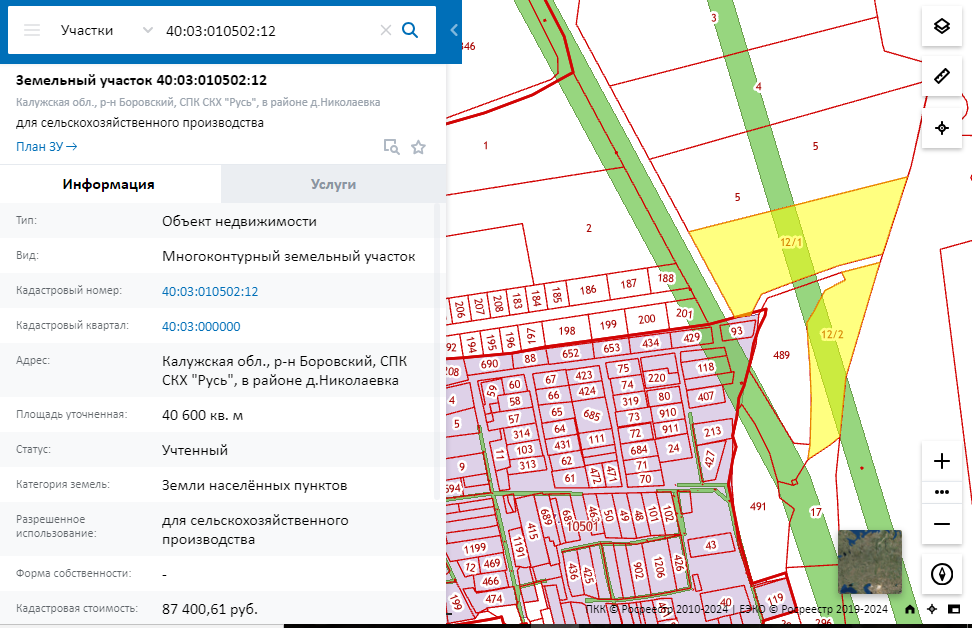Viewport: 972px width, 628px height.
Task: Select yellow highlighted contour 12/2
Action: click(832, 334)
